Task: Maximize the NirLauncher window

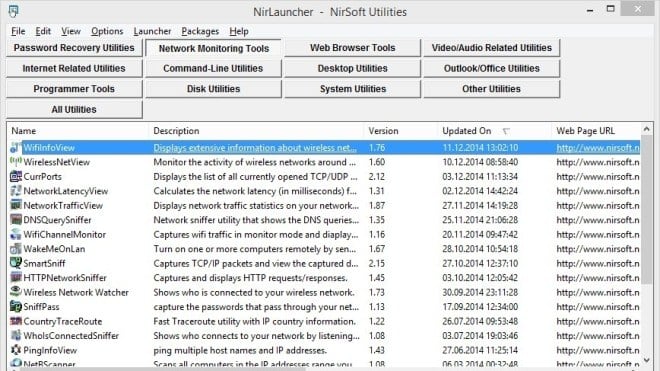Action: point(610,9)
